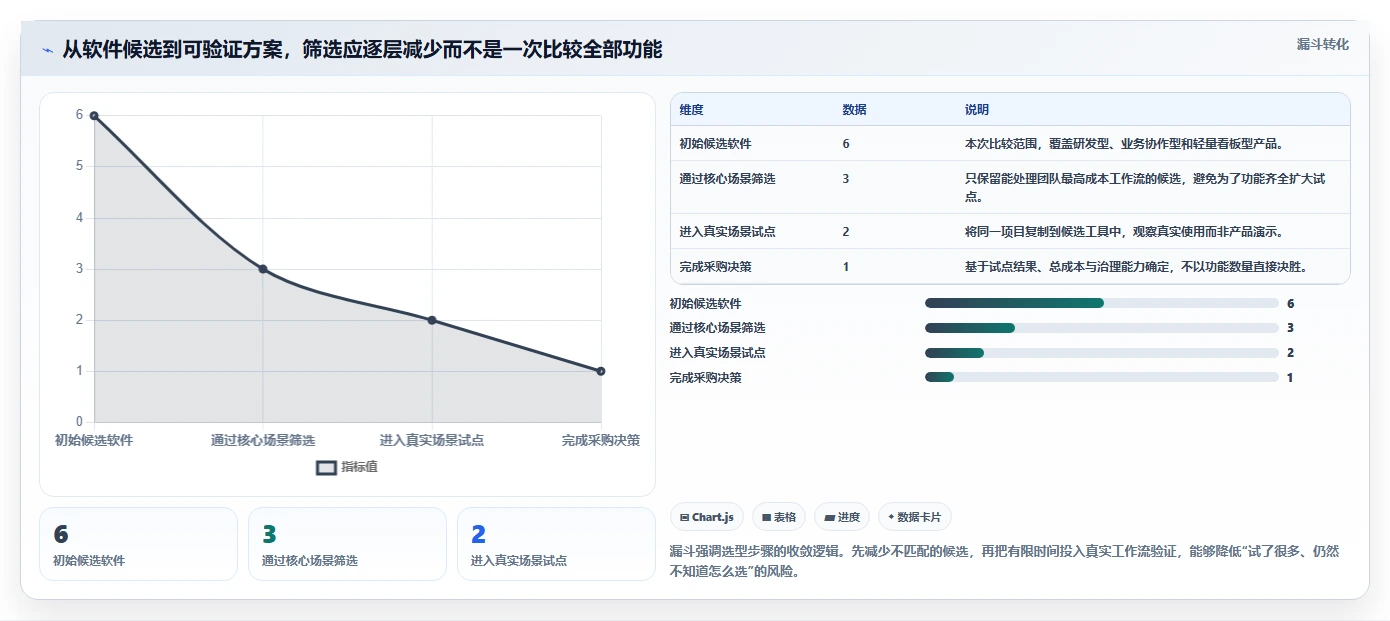Click the 维度 table column header
Viewport: 1390px width, 621px height.
pos(691,110)
